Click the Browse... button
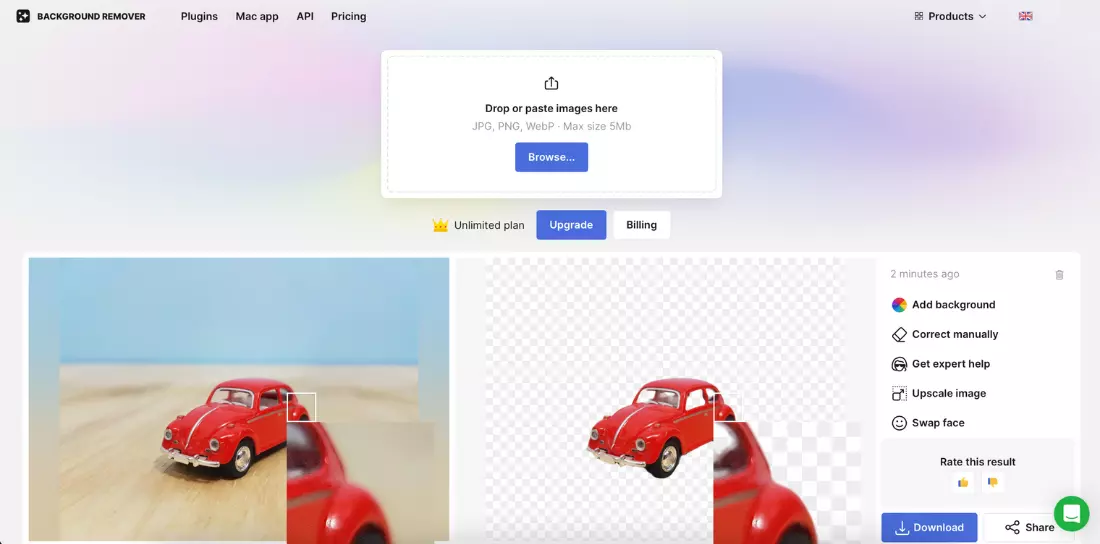 [x=551, y=157]
